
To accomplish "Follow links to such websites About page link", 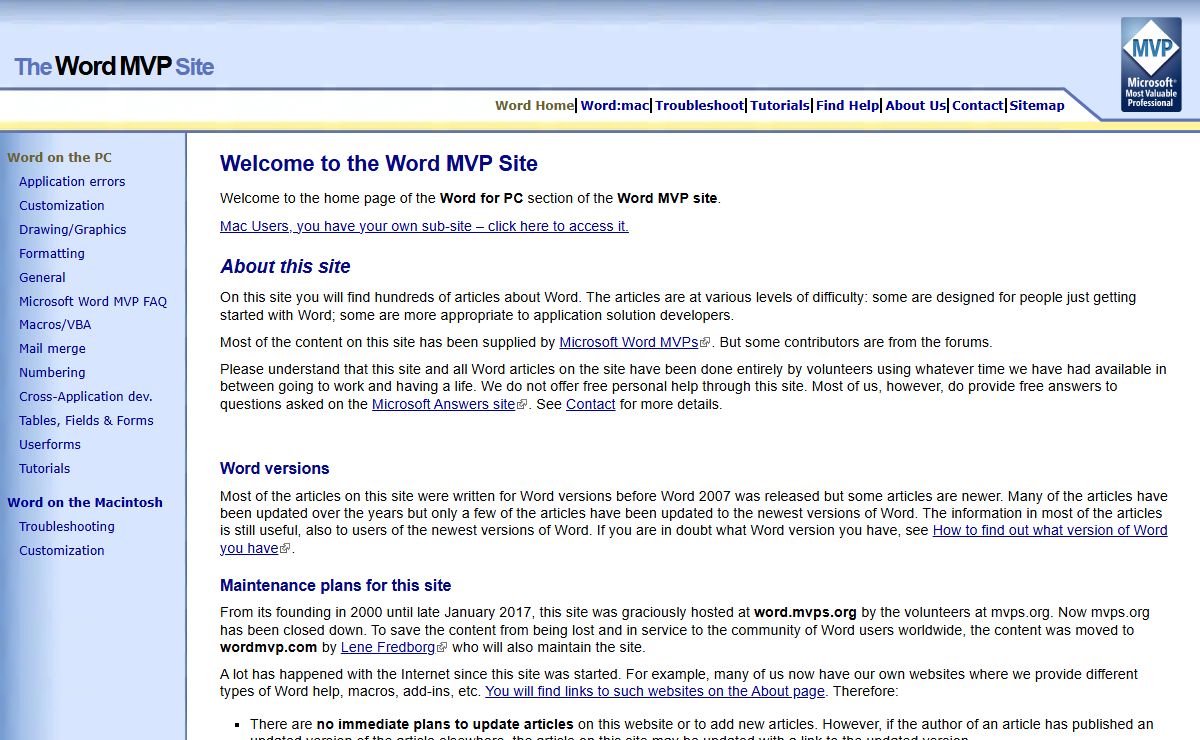I will [x=655, y=692].
